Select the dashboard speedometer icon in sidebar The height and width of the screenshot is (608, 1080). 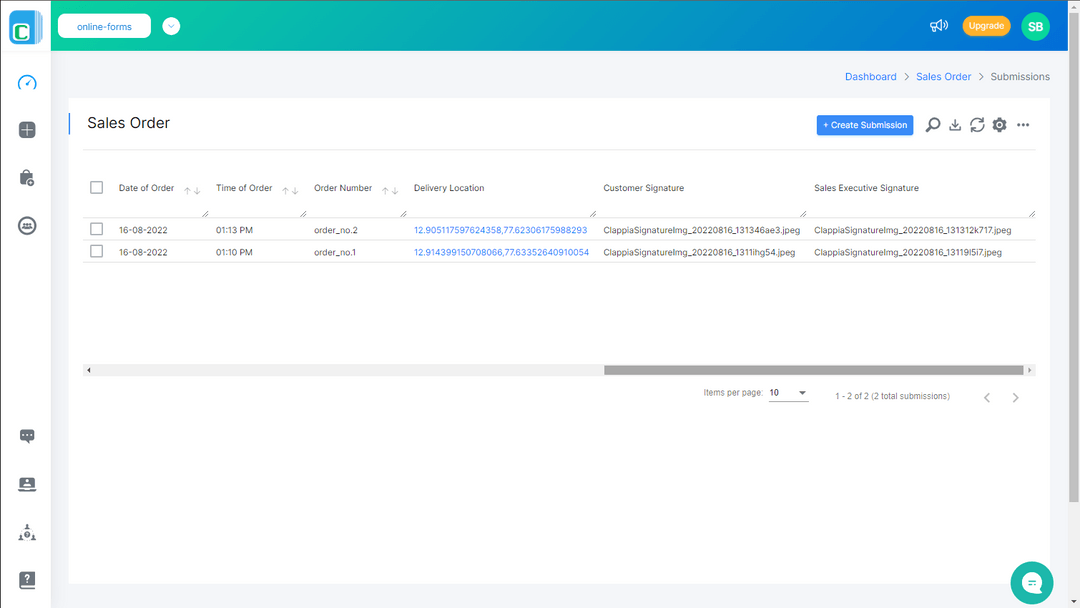pos(26,82)
